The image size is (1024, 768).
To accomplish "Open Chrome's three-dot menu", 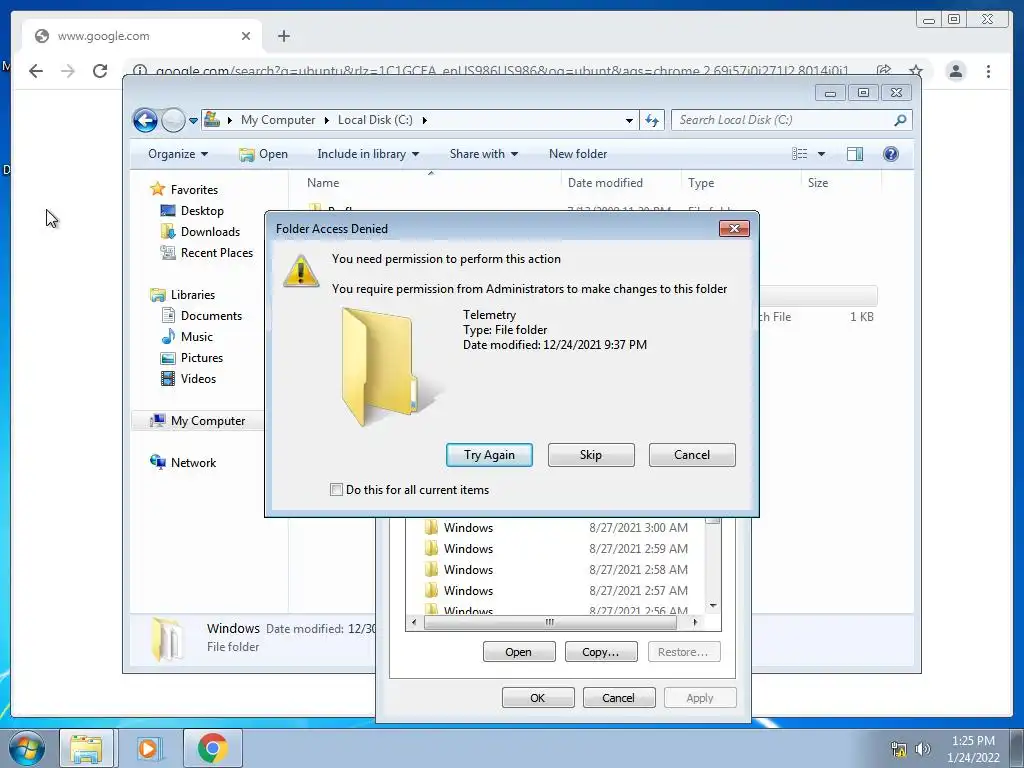I will [988, 71].
